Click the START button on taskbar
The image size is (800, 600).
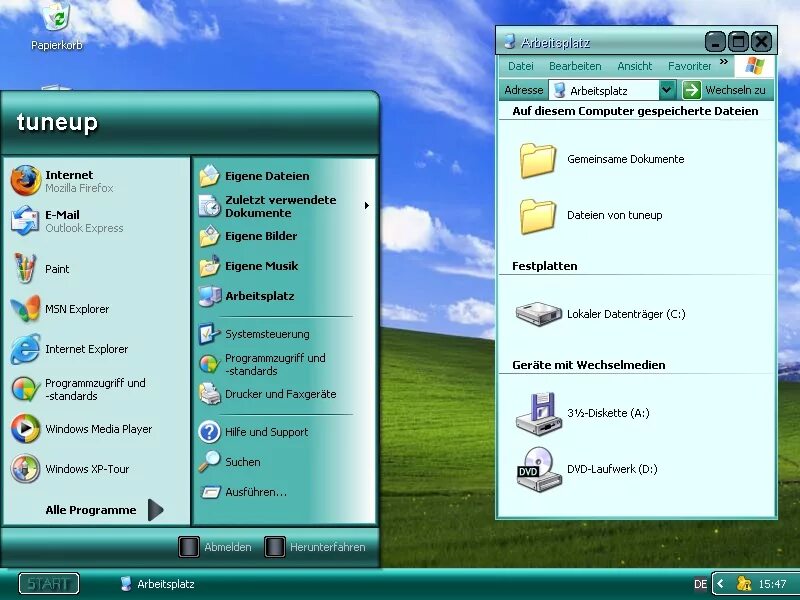[49, 583]
